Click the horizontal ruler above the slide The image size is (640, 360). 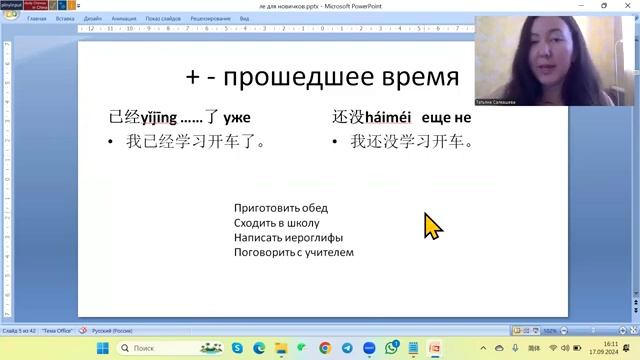276,29
